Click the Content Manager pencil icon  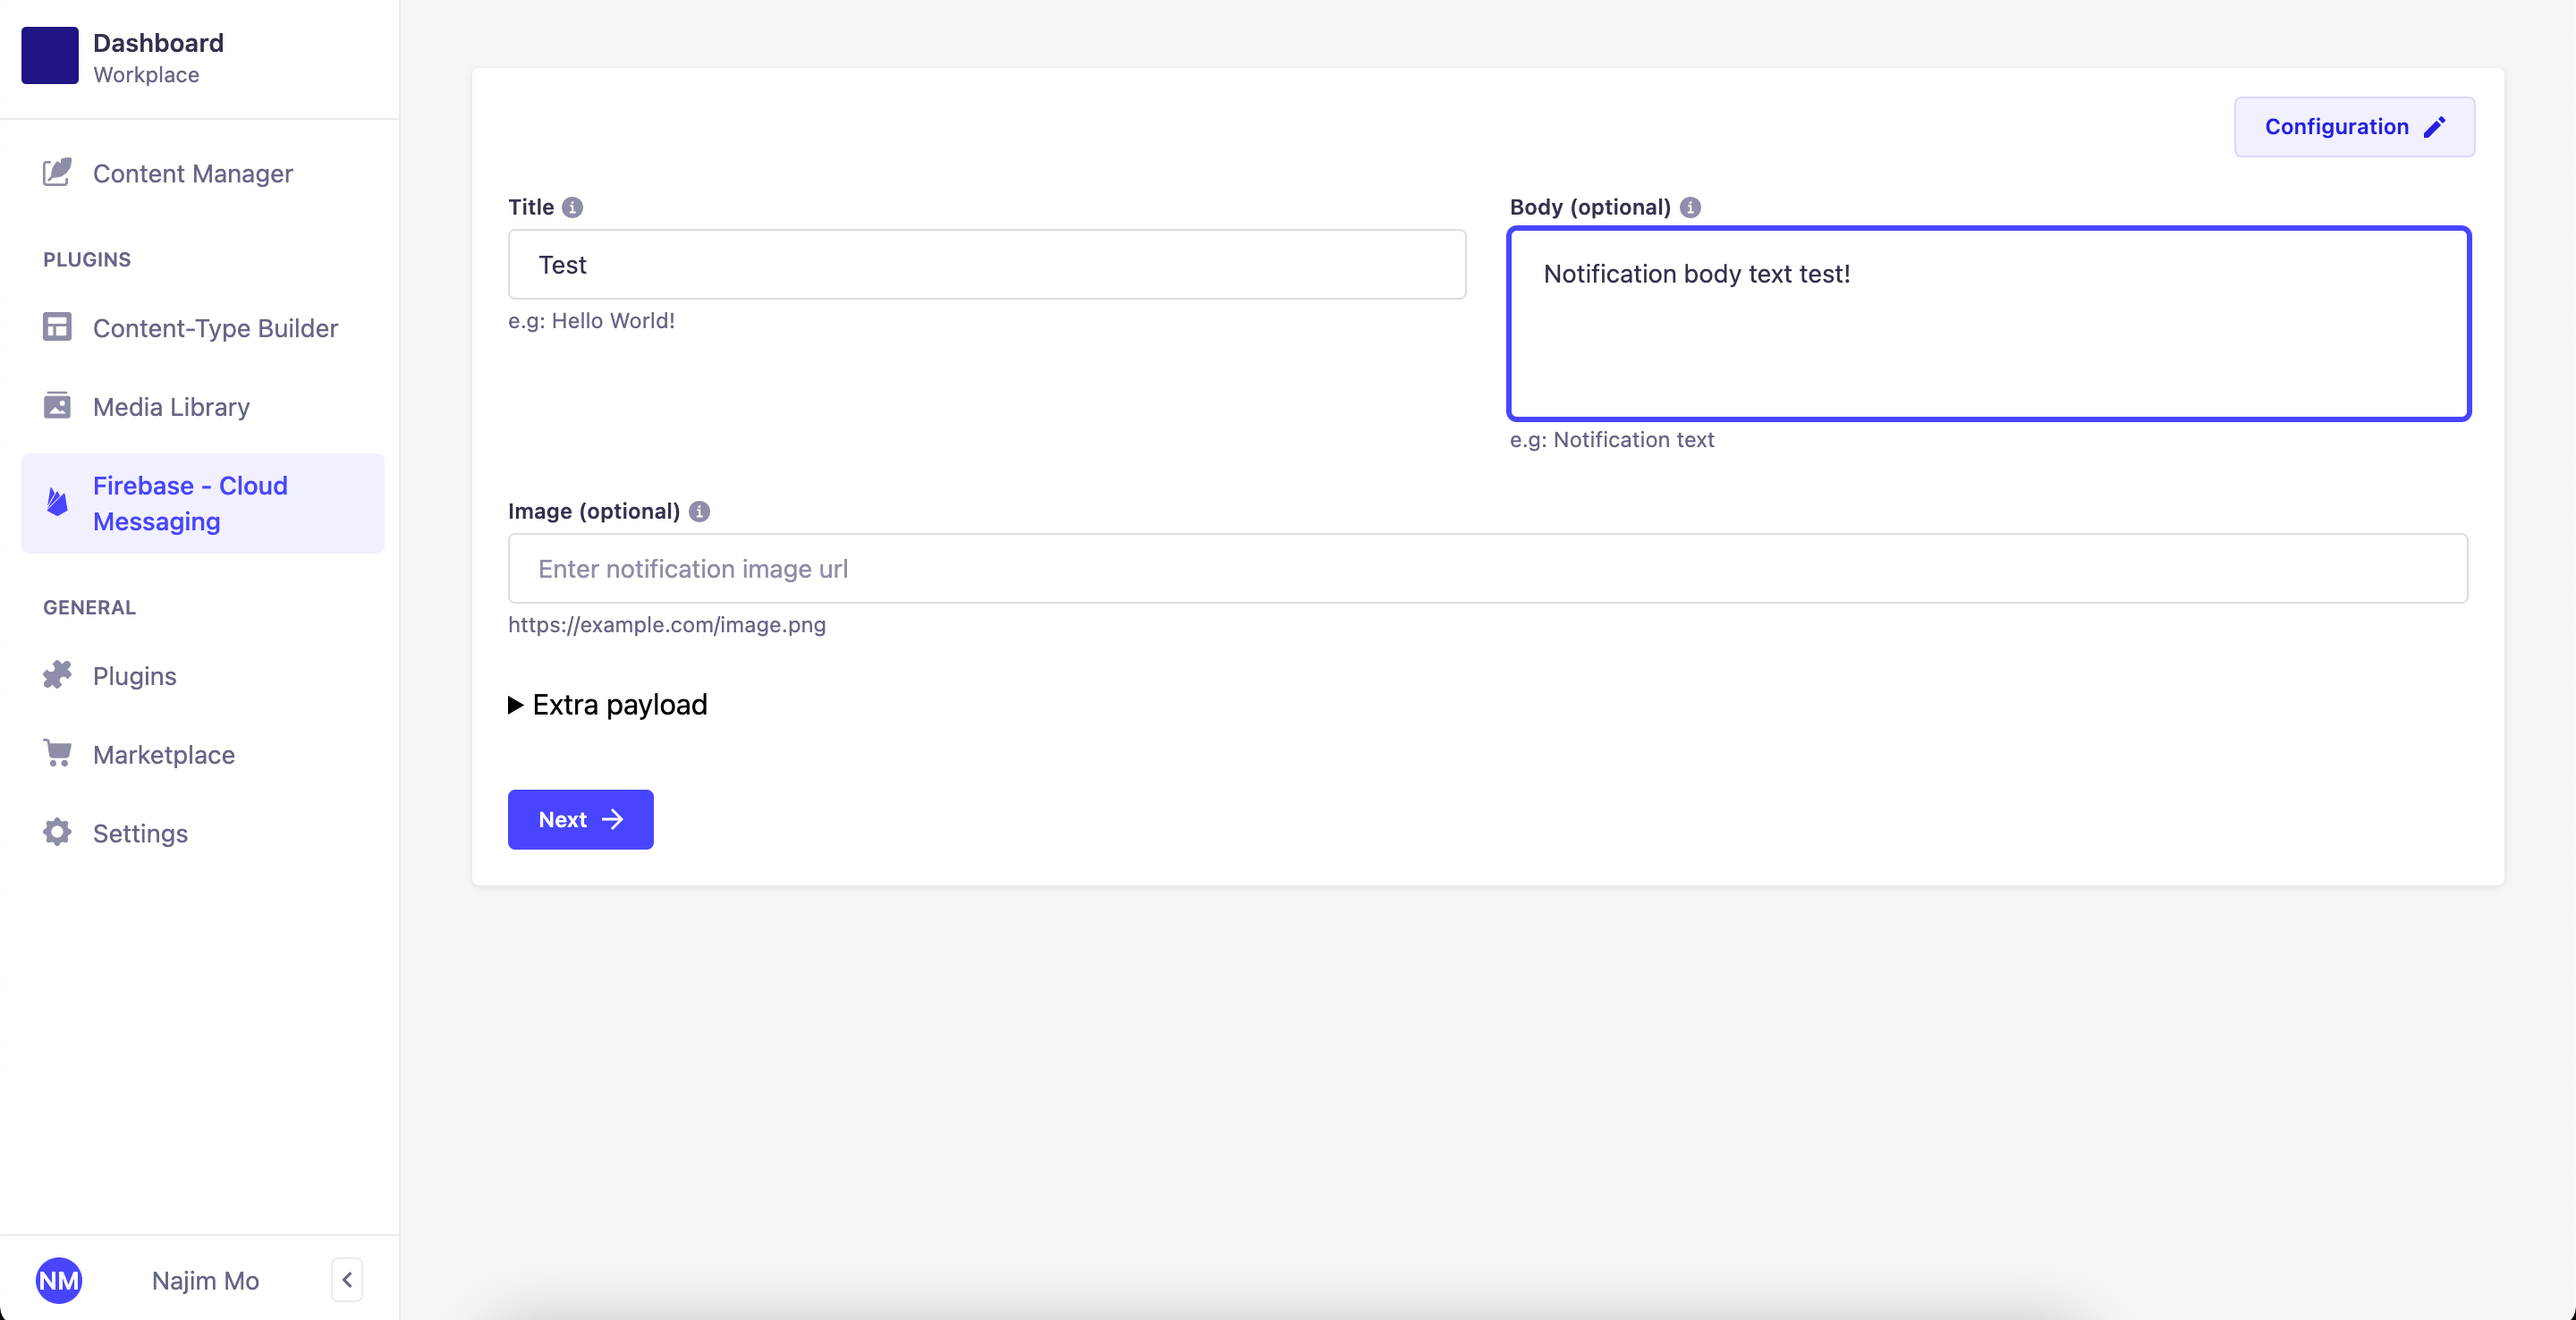pyautogui.click(x=57, y=173)
